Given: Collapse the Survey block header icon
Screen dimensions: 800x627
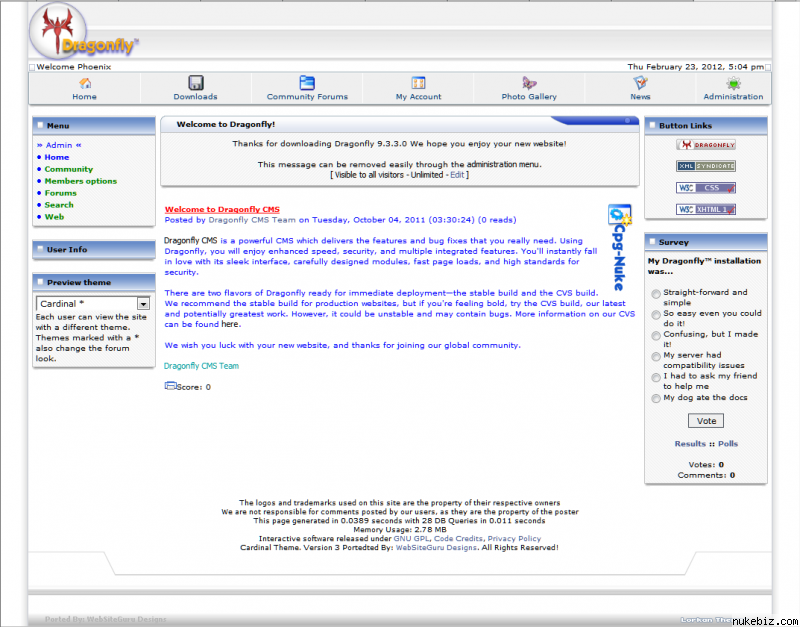Looking at the screenshot, I should 652,242.
